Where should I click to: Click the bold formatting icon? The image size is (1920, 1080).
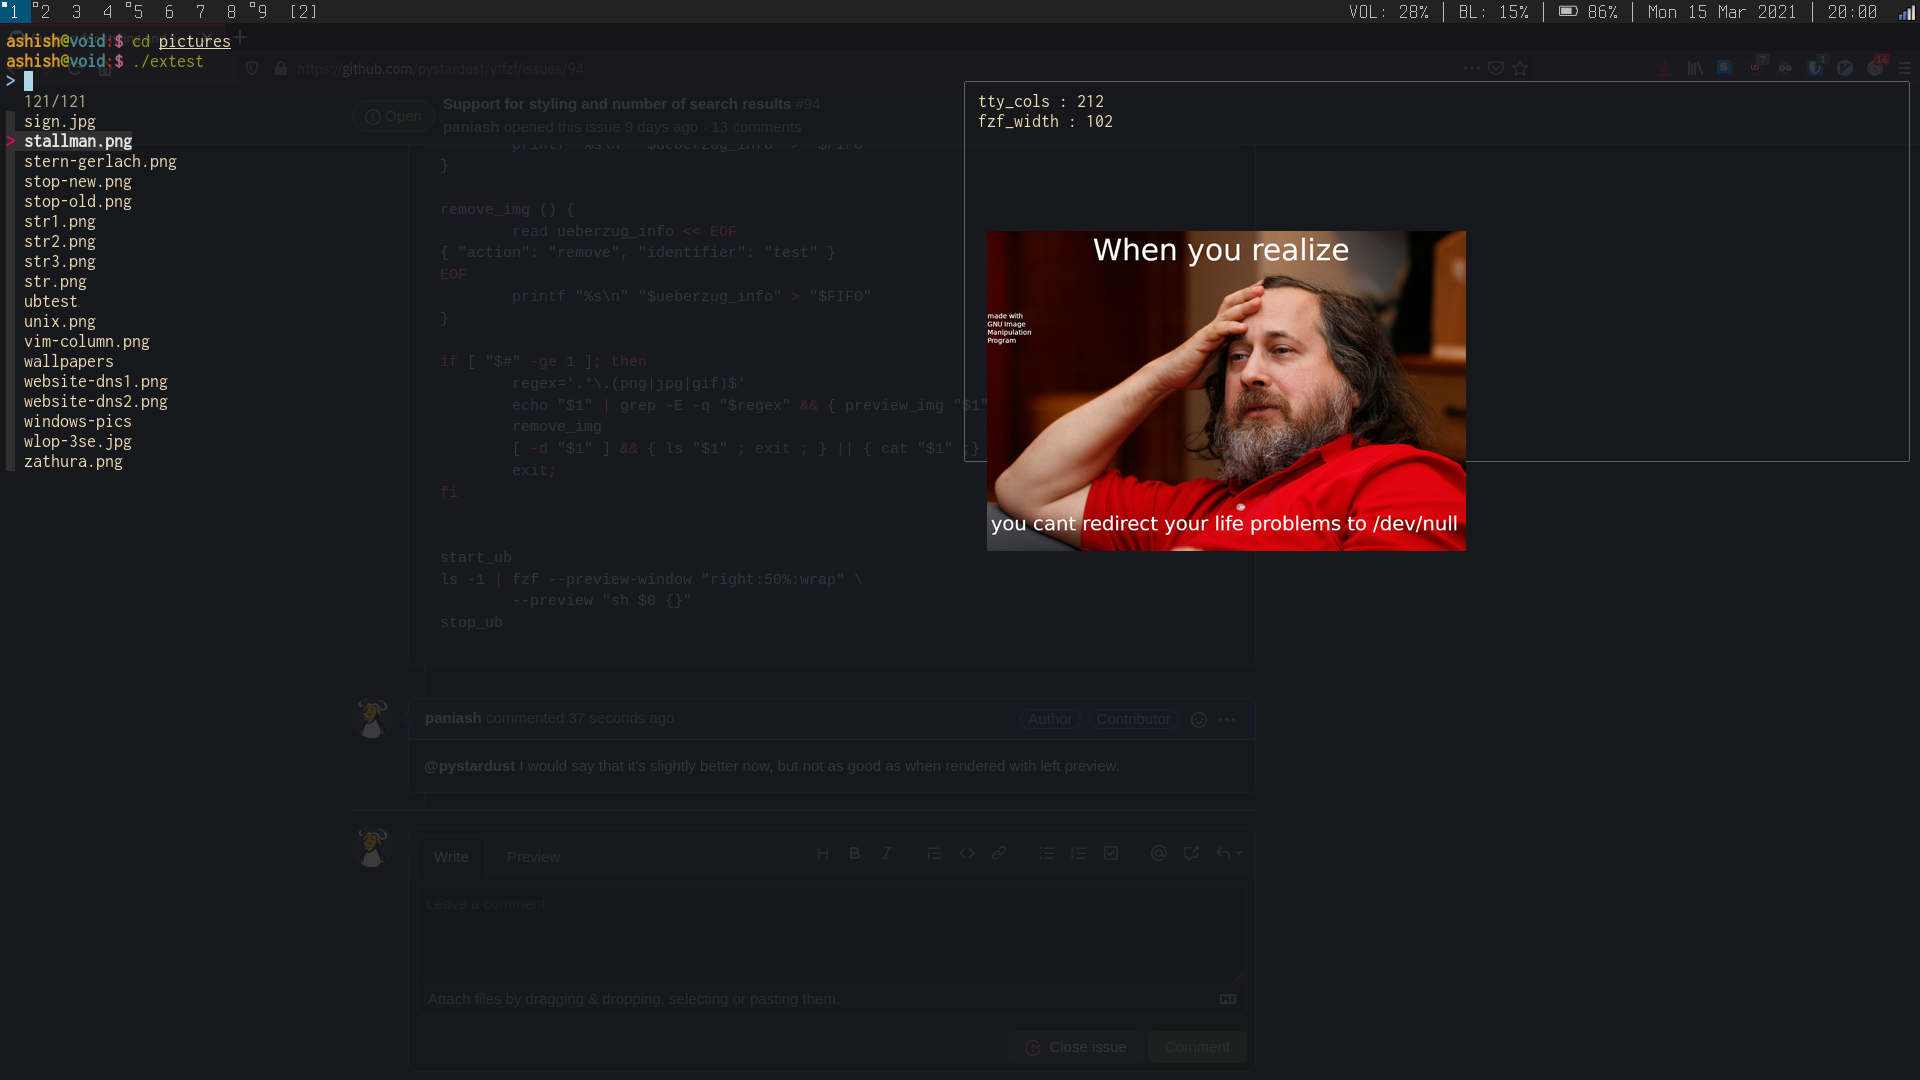[854, 853]
